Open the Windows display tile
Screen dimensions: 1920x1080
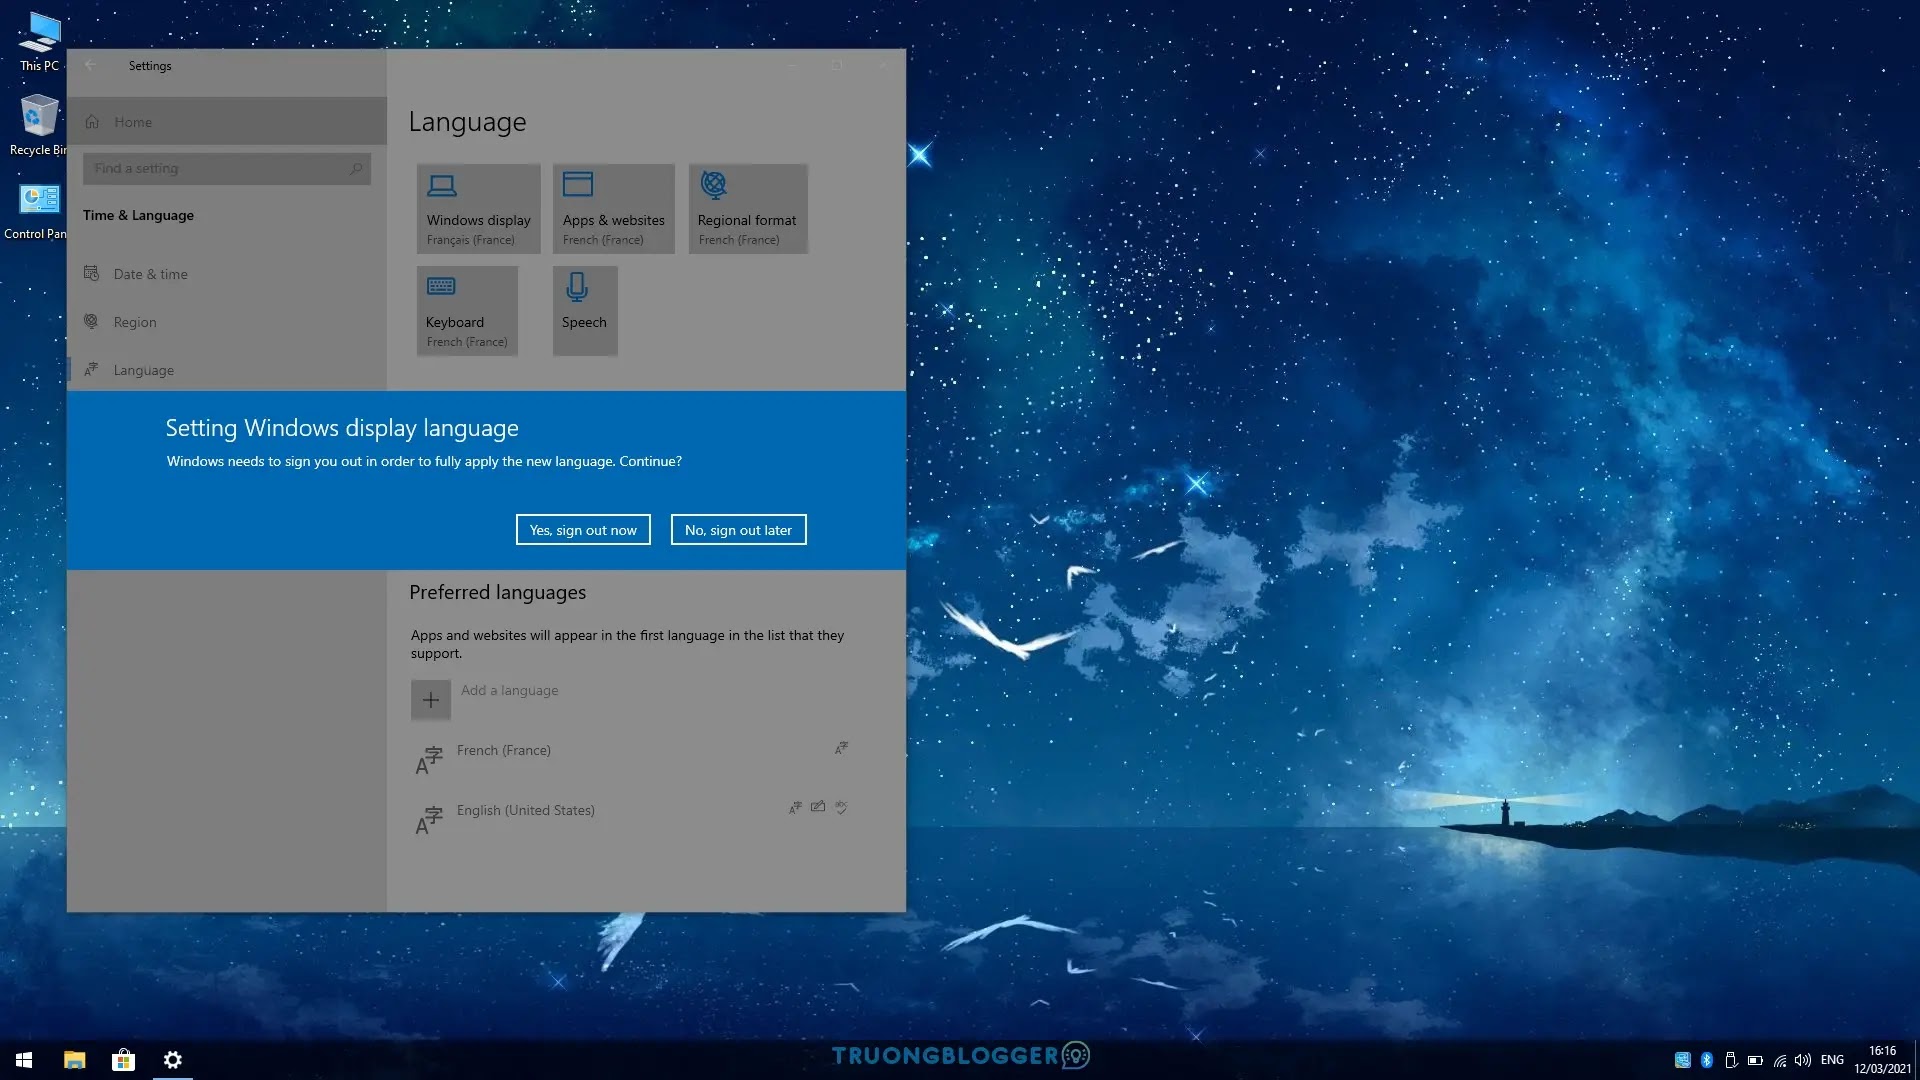pos(479,209)
